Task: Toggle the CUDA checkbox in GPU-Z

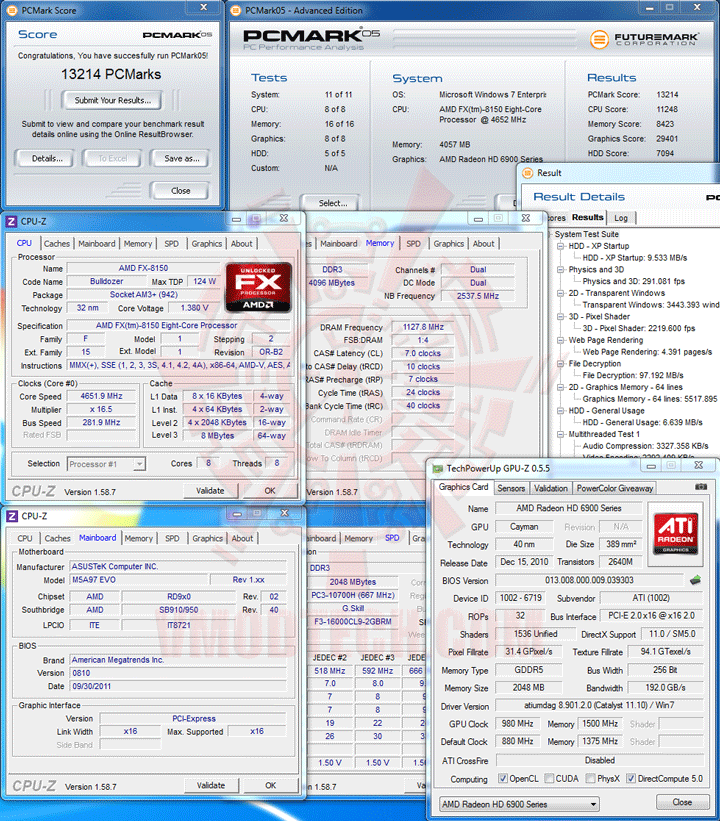Action: click(x=549, y=779)
